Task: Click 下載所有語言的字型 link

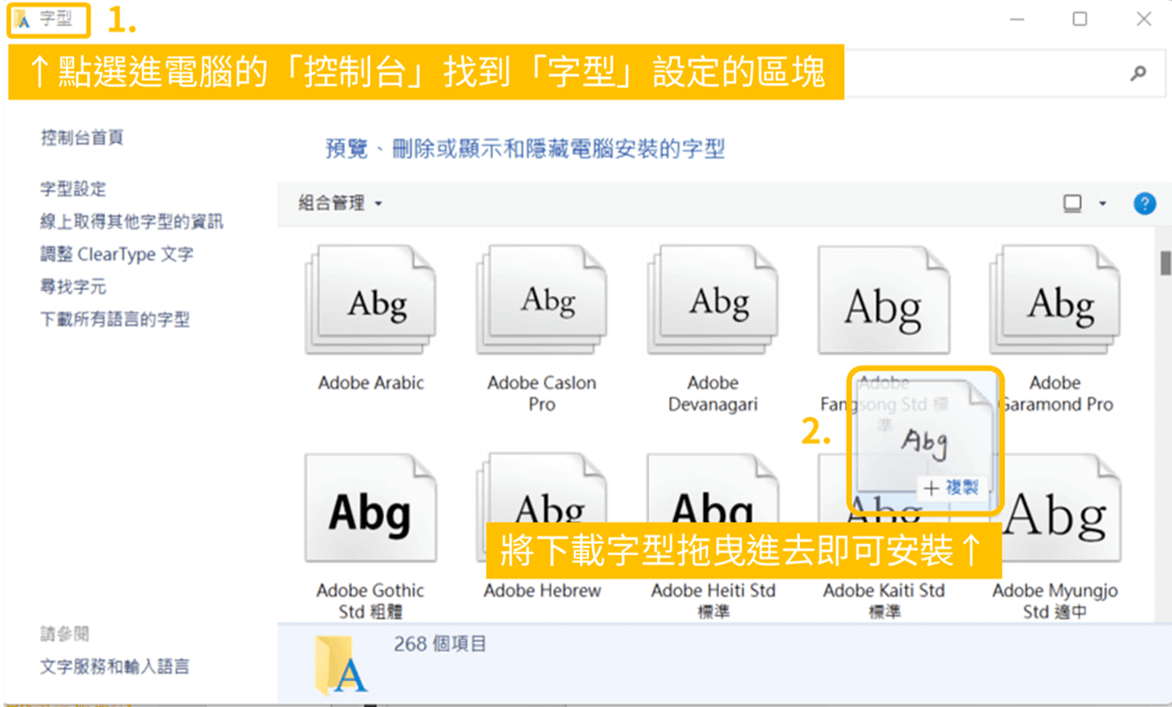Action: tap(115, 320)
